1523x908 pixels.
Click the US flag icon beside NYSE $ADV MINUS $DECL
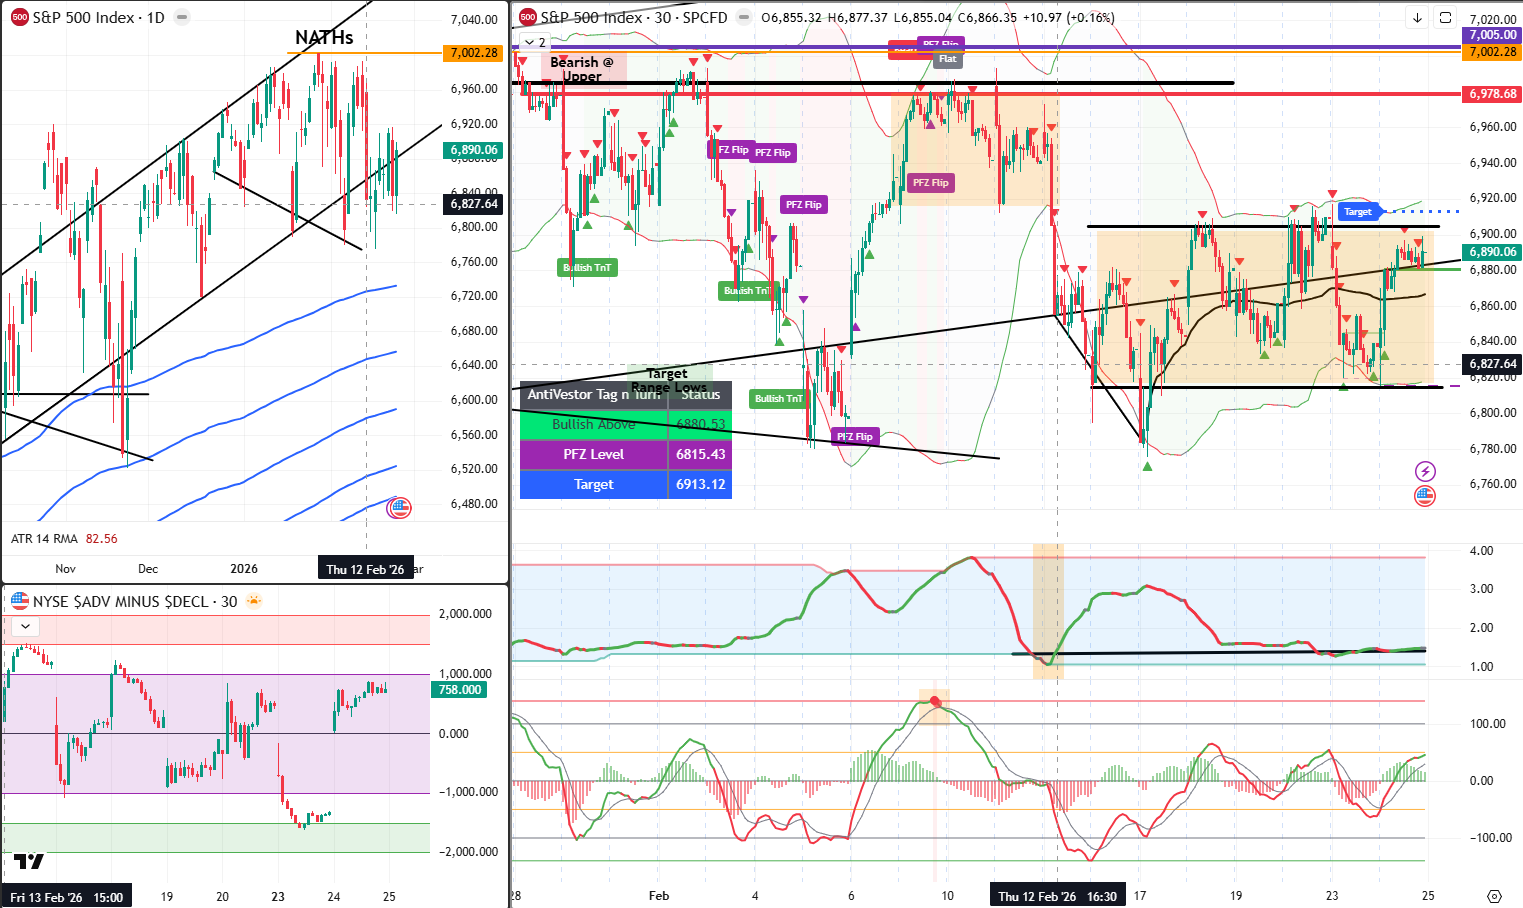[18, 602]
